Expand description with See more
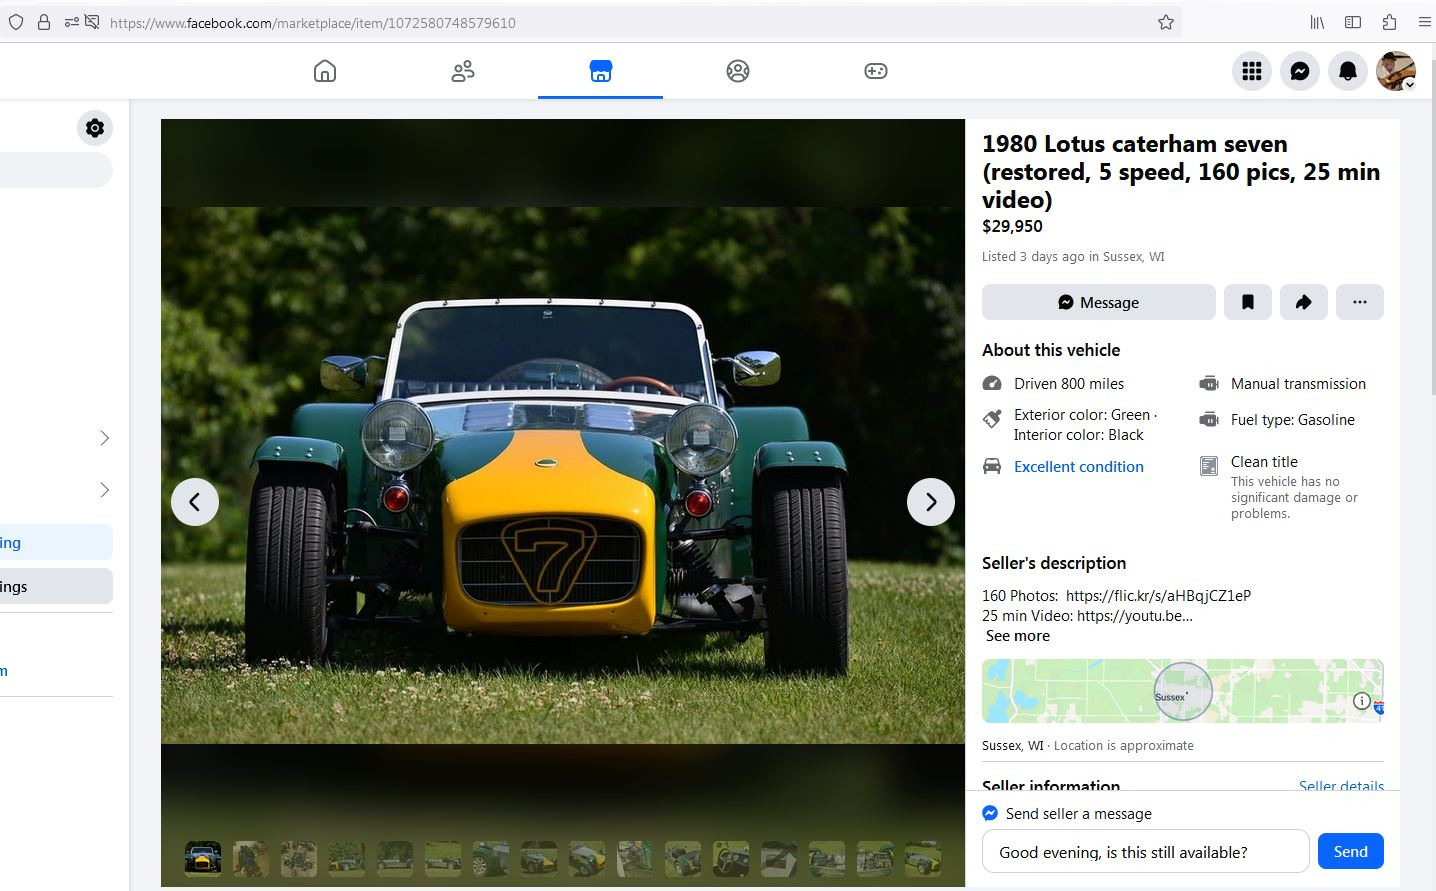1436x891 pixels. click(x=1018, y=636)
